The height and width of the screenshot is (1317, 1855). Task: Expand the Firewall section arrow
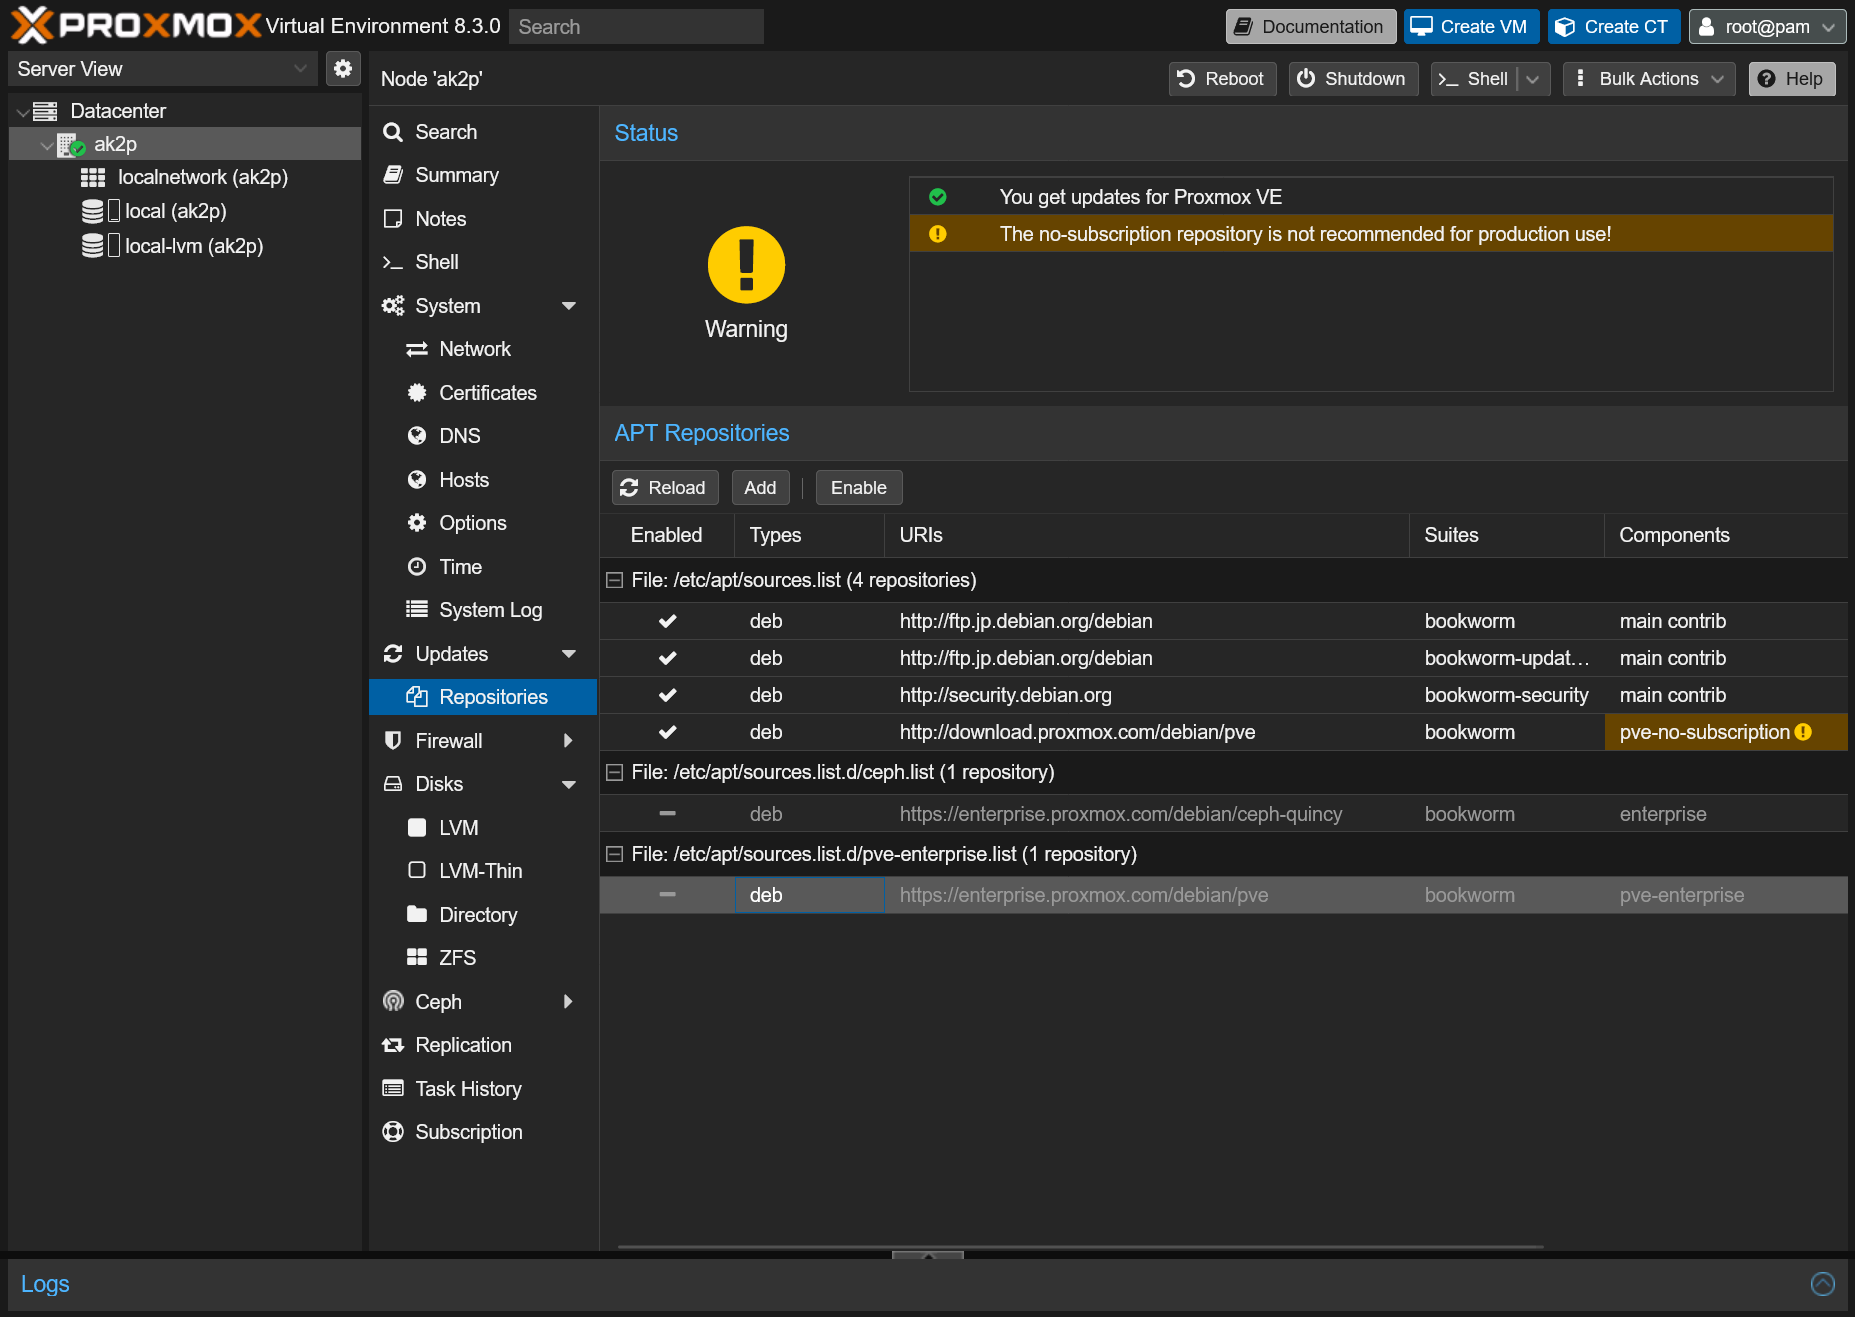coord(568,741)
